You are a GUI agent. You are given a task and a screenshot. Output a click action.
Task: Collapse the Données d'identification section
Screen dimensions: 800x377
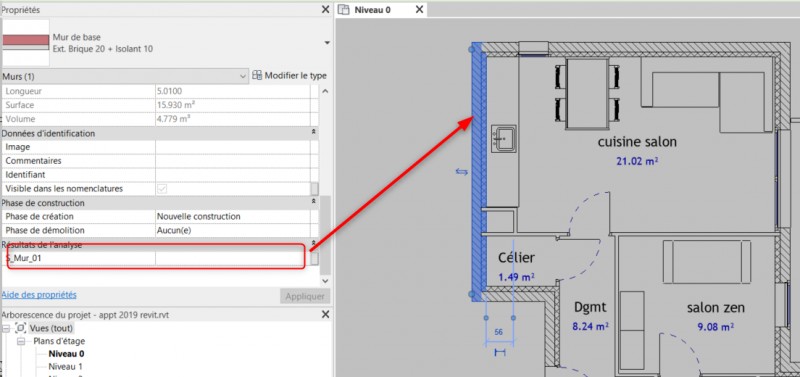tap(314, 133)
